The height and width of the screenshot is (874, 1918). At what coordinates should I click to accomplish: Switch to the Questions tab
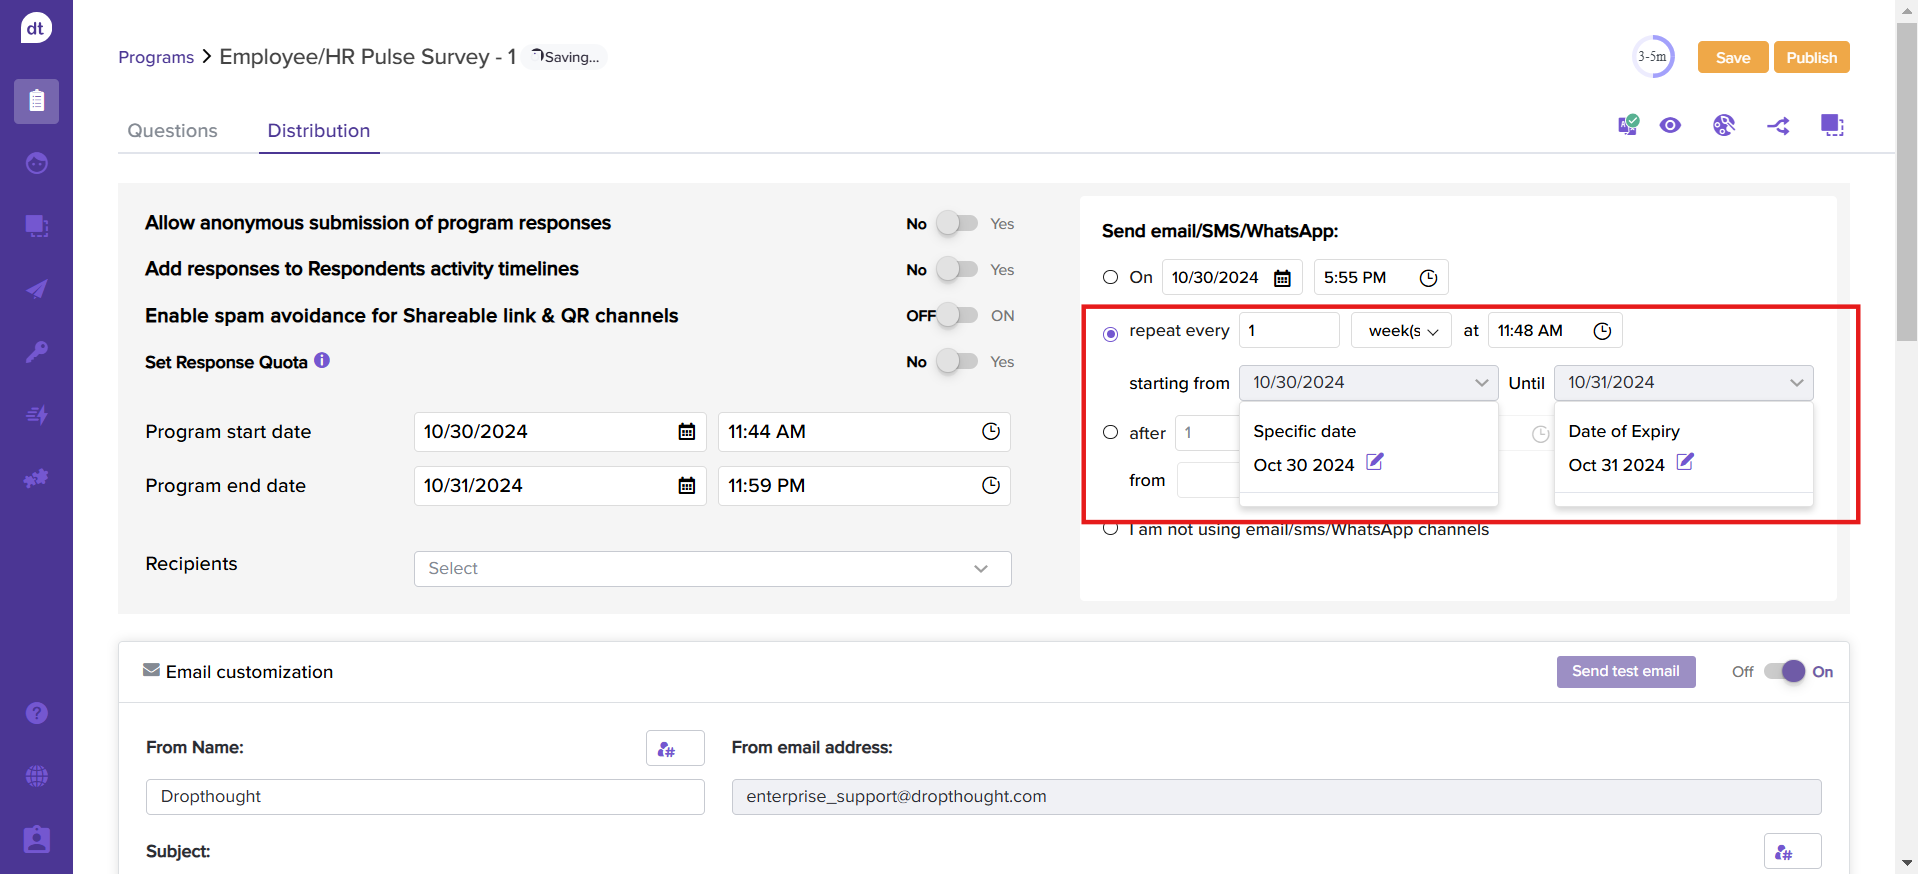click(x=172, y=131)
